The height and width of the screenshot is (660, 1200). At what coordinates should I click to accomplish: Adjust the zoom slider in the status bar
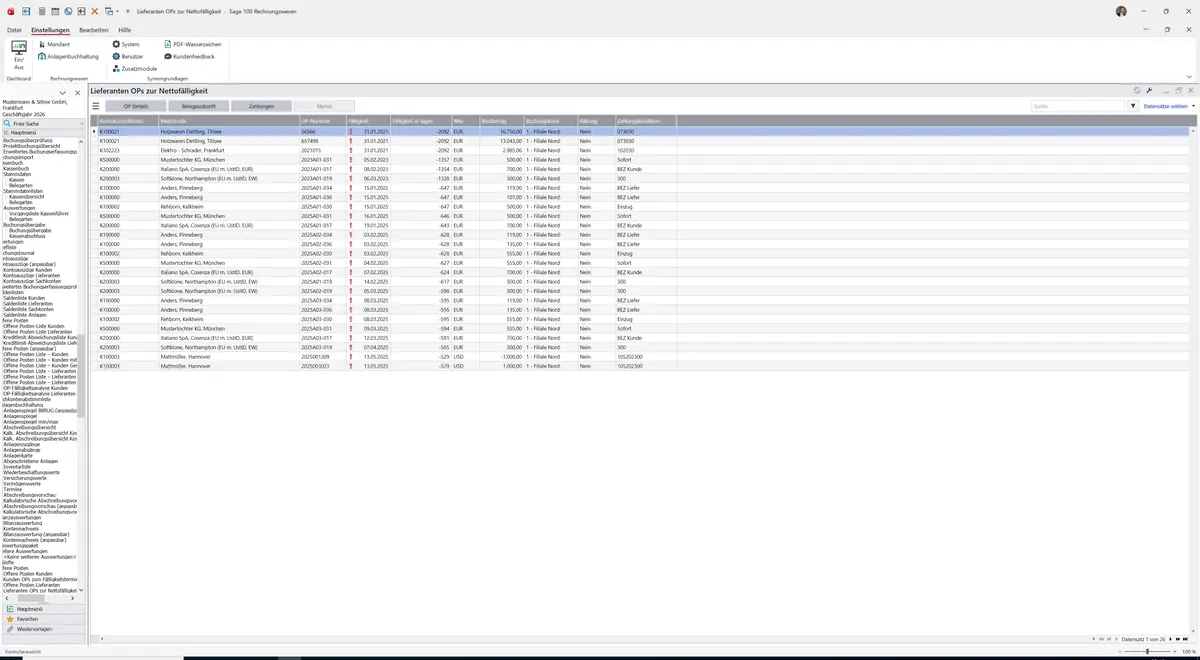1148,651
